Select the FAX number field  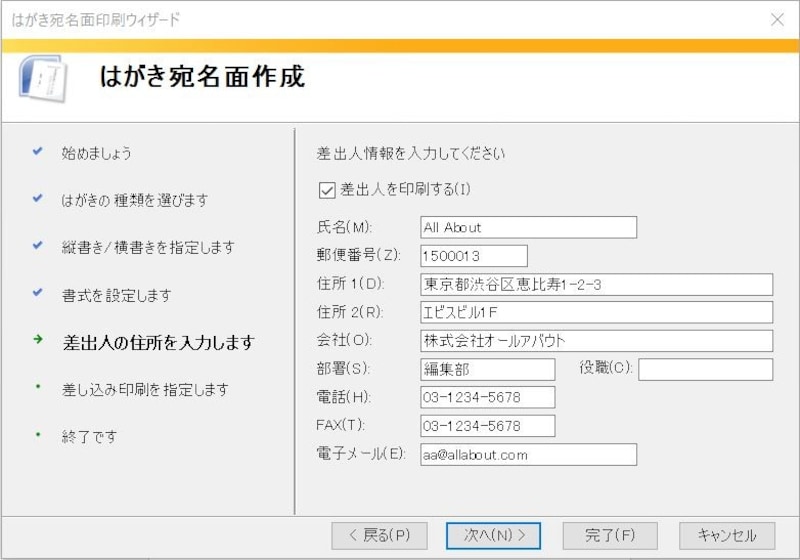487,426
